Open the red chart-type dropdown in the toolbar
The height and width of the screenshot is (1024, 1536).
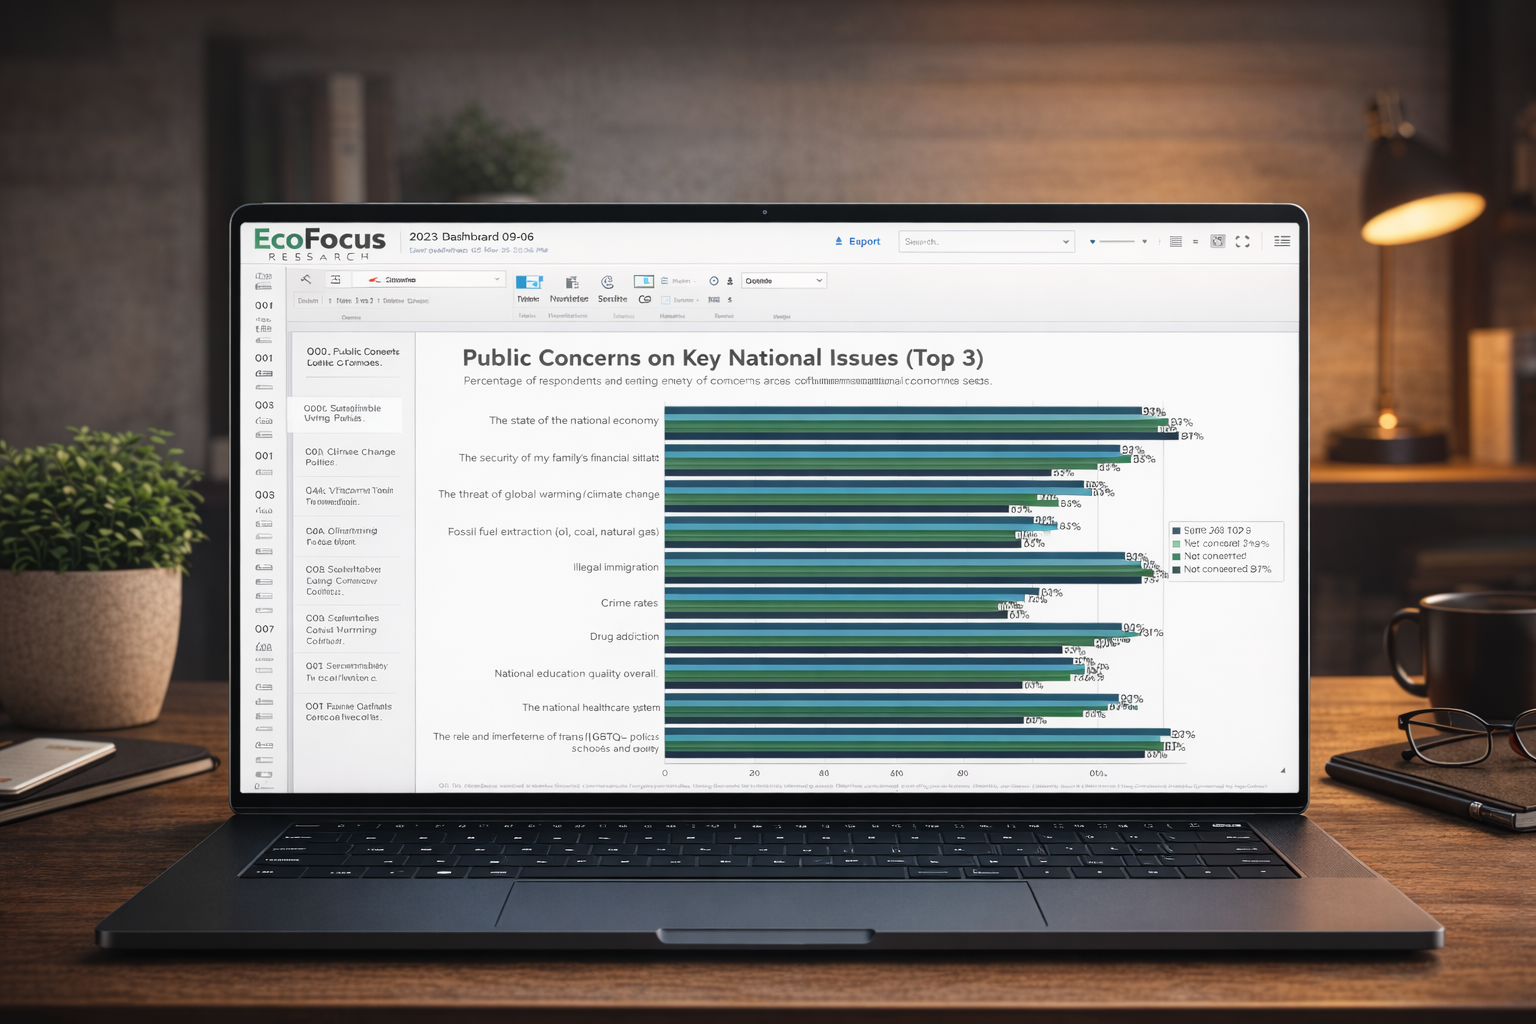(x=426, y=279)
